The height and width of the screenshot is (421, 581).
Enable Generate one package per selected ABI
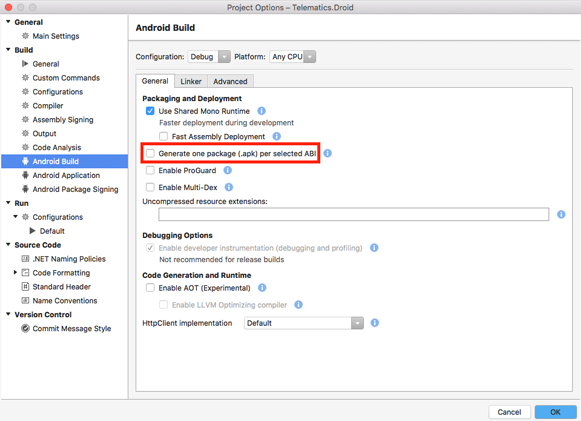click(x=150, y=153)
